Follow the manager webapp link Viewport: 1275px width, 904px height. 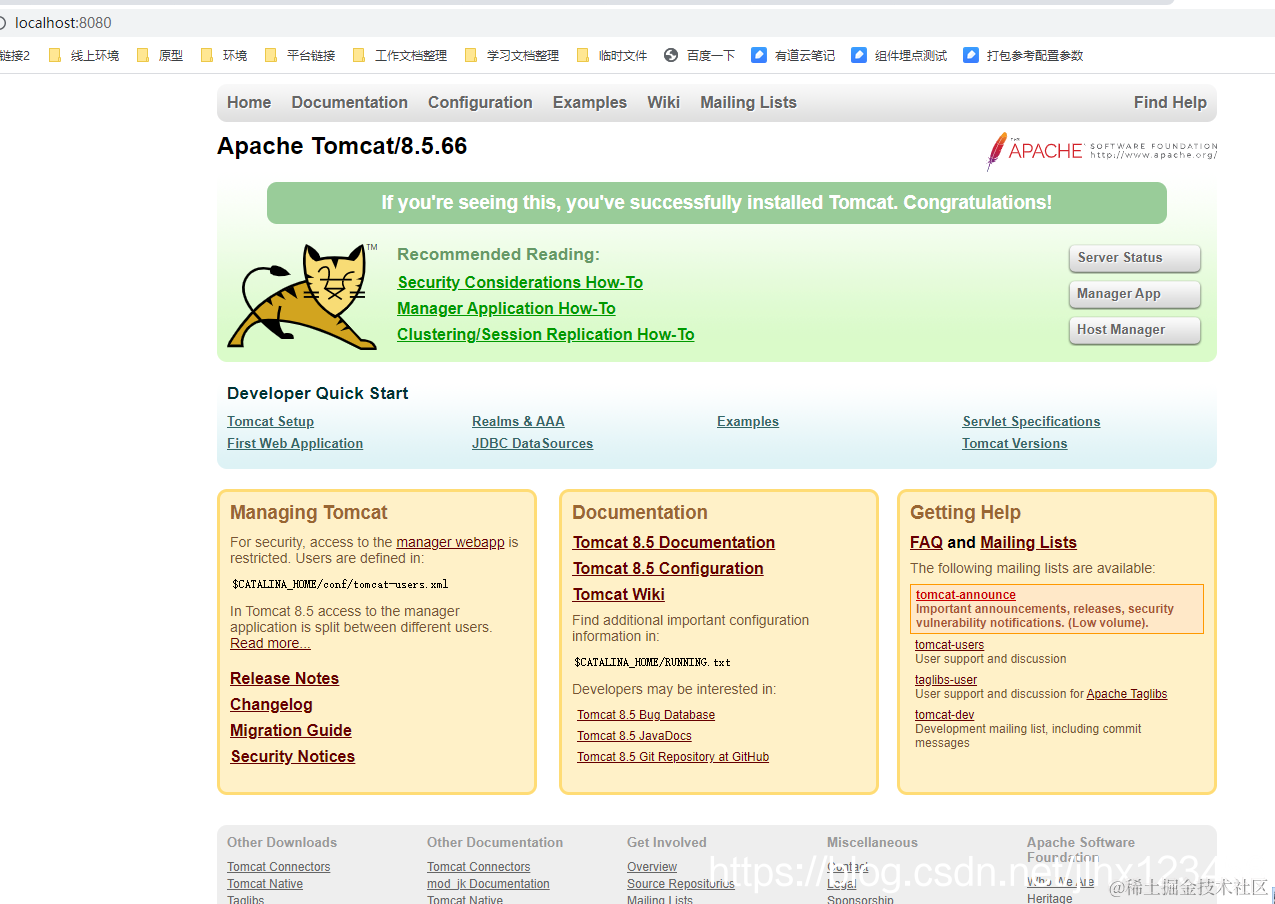[x=450, y=542]
